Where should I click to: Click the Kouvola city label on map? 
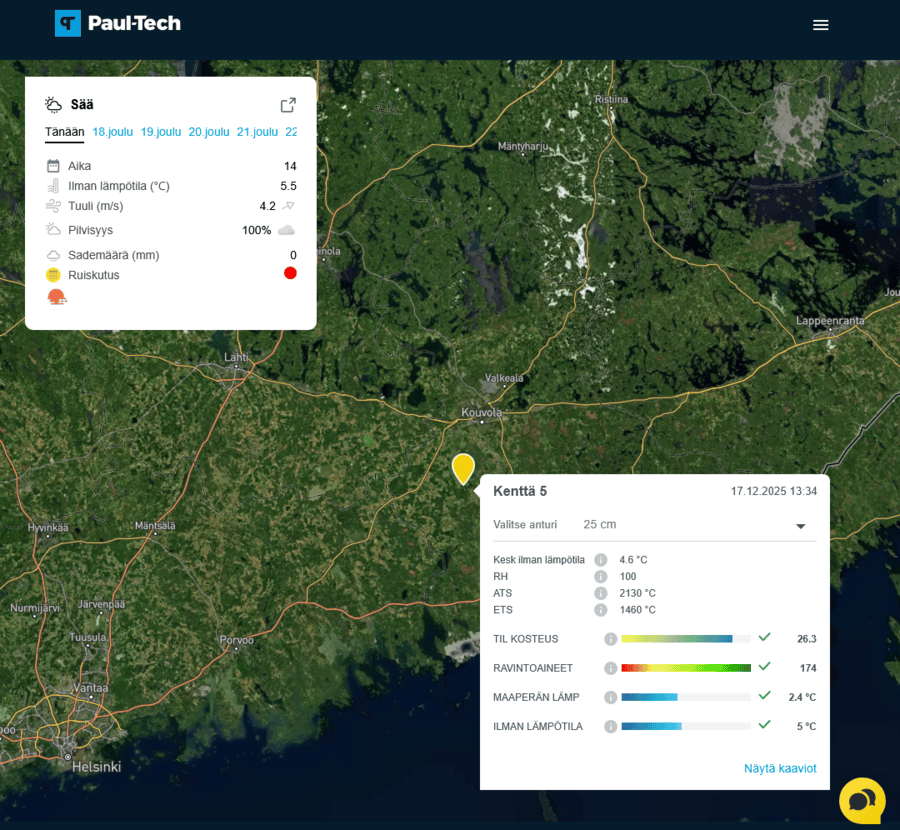tap(481, 412)
